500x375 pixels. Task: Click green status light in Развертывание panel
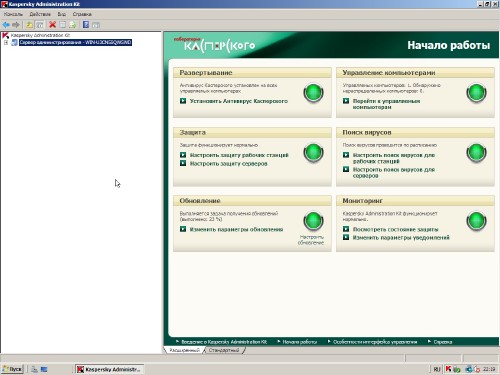[x=313, y=93]
